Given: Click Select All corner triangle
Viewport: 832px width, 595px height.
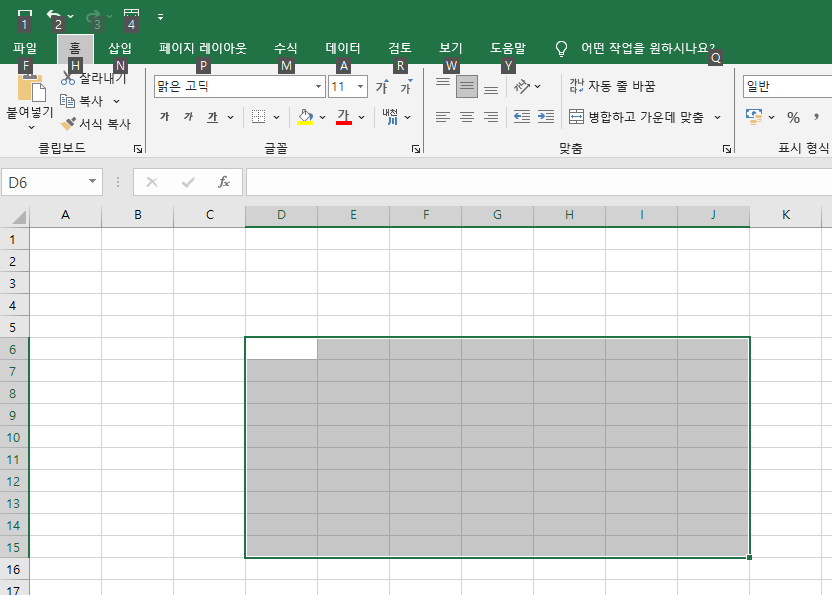Looking at the screenshot, I should [x=18, y=216].
